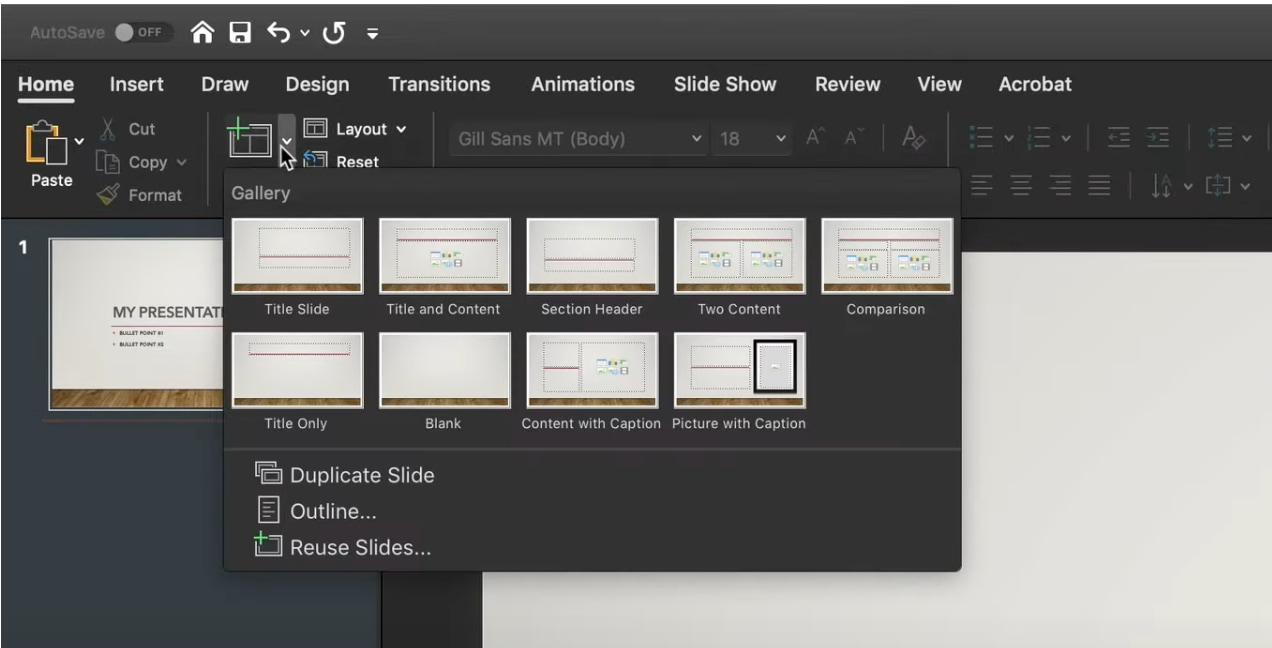Click the Reset button
Image resolution: width=1272 pixels, height=648 pixels.
point(356,161)
